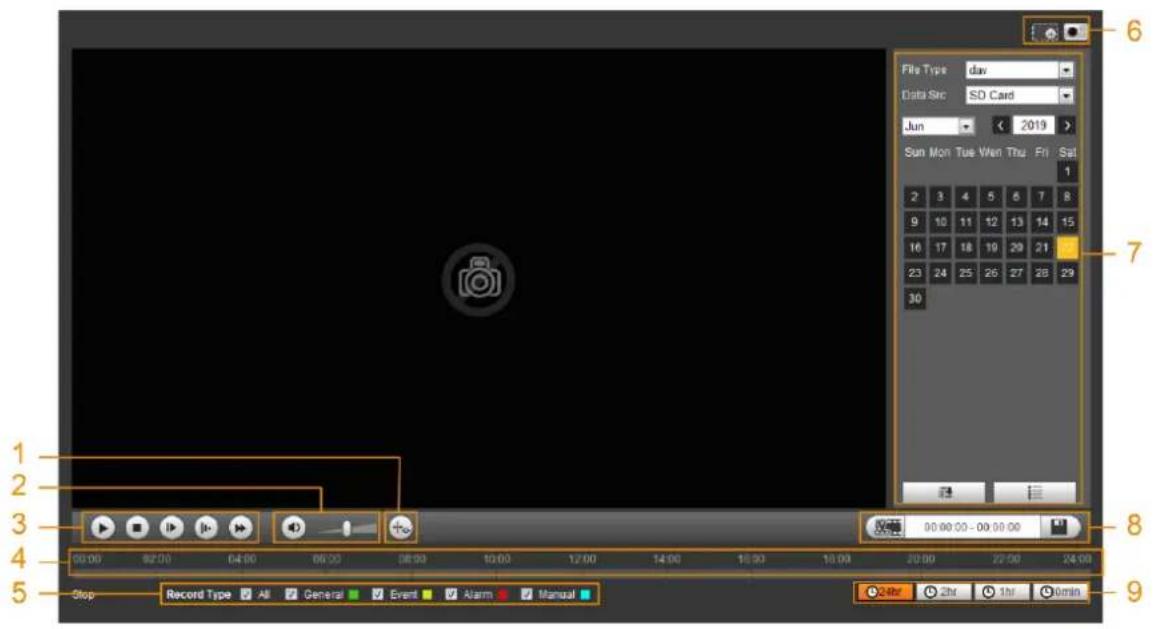1156x629 pixels.
Task: Select June 21 in the calendar
Action: point(1042,248)
